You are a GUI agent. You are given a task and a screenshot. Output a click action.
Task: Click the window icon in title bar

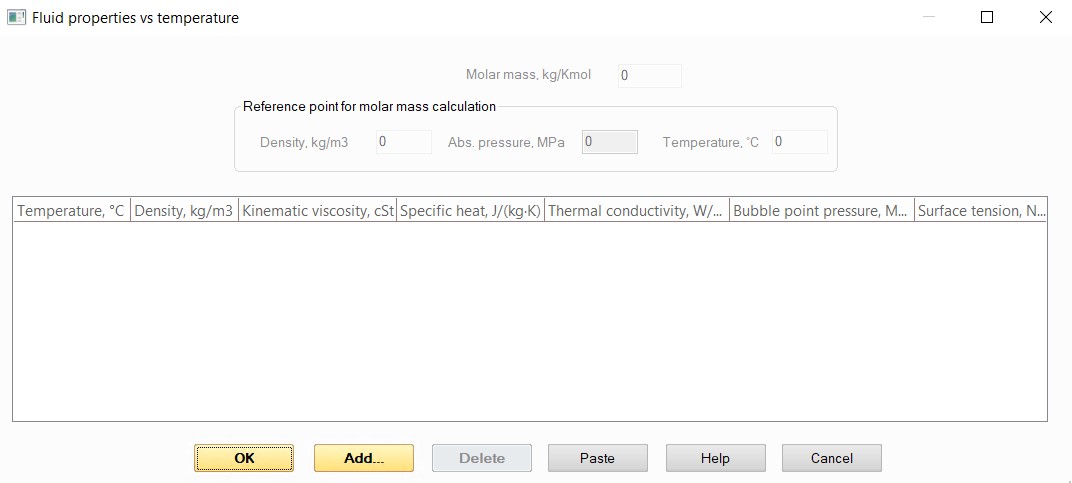click(x=16, y=17)
